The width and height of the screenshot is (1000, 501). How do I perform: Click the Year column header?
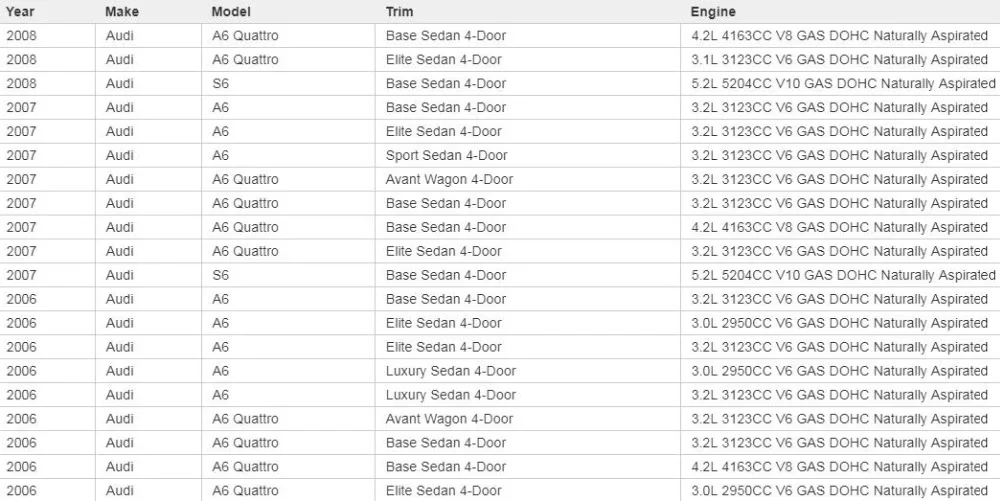pos(20,11)
